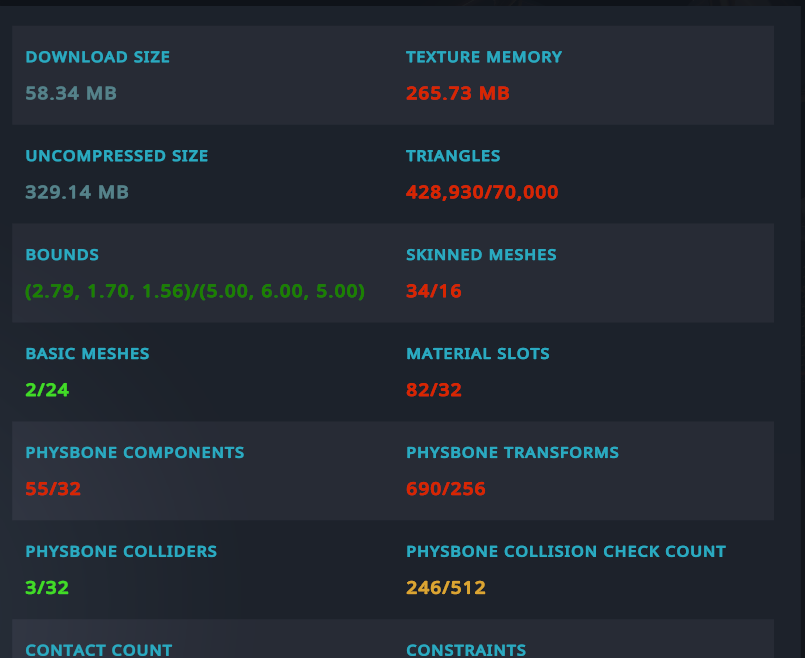The width and height of the screenshot is (805, 658).
Task: Click the 58.34 MB download size value
Action: tap(71, 93)
